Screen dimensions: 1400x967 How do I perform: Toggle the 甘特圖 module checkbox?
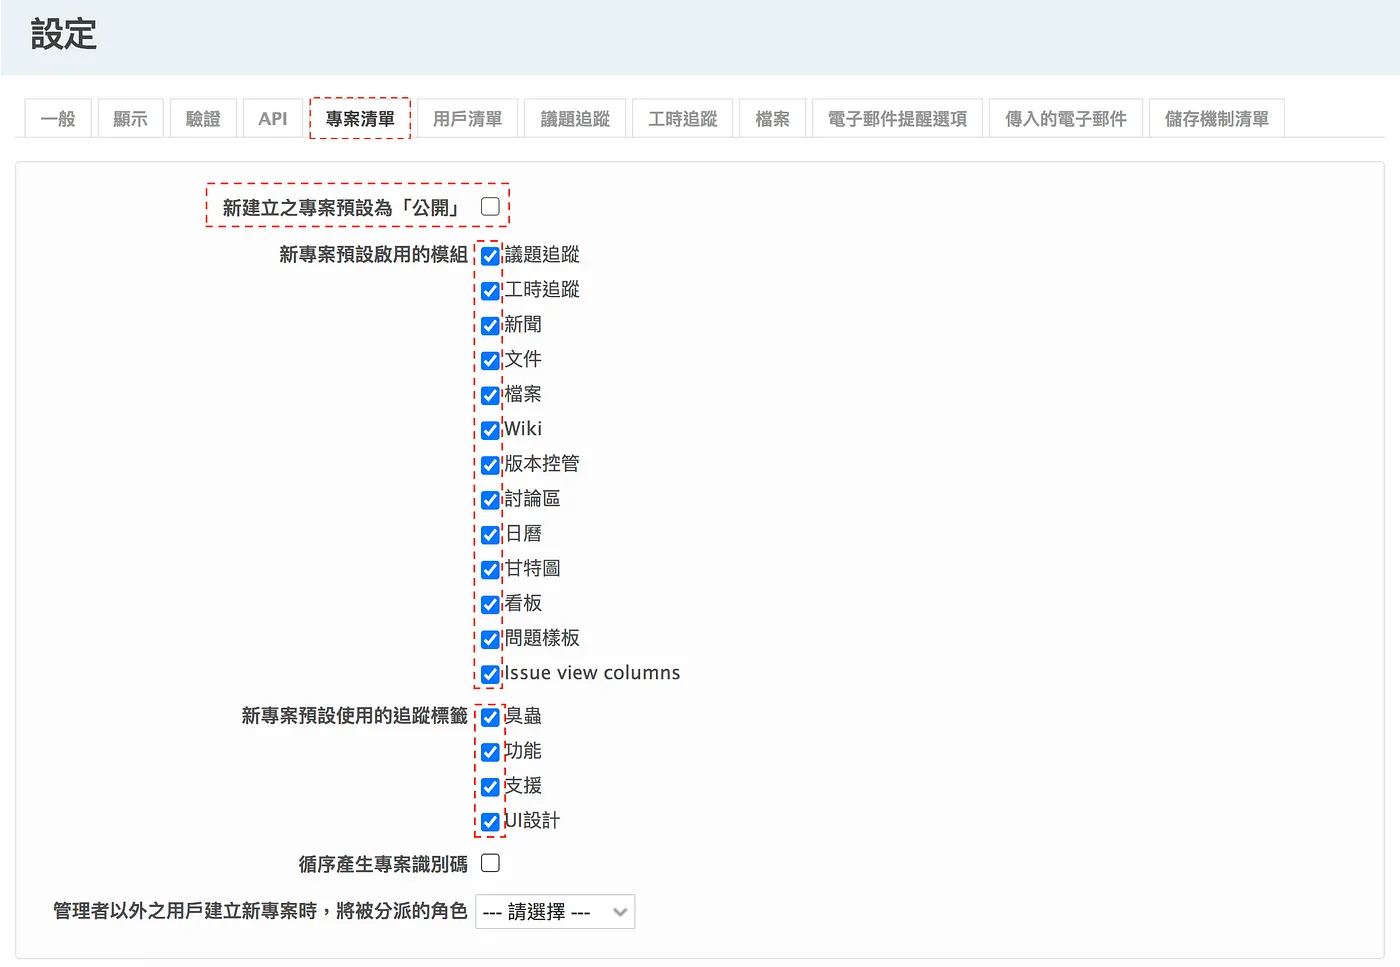click(x=490, y=570)
